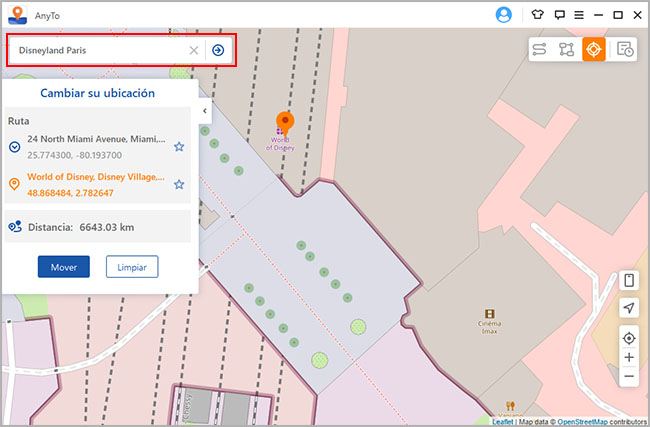Open the OpenStreetMap link
Image resolution: width=650 pixels, height=427 pixels.
[x=582, y=422]
